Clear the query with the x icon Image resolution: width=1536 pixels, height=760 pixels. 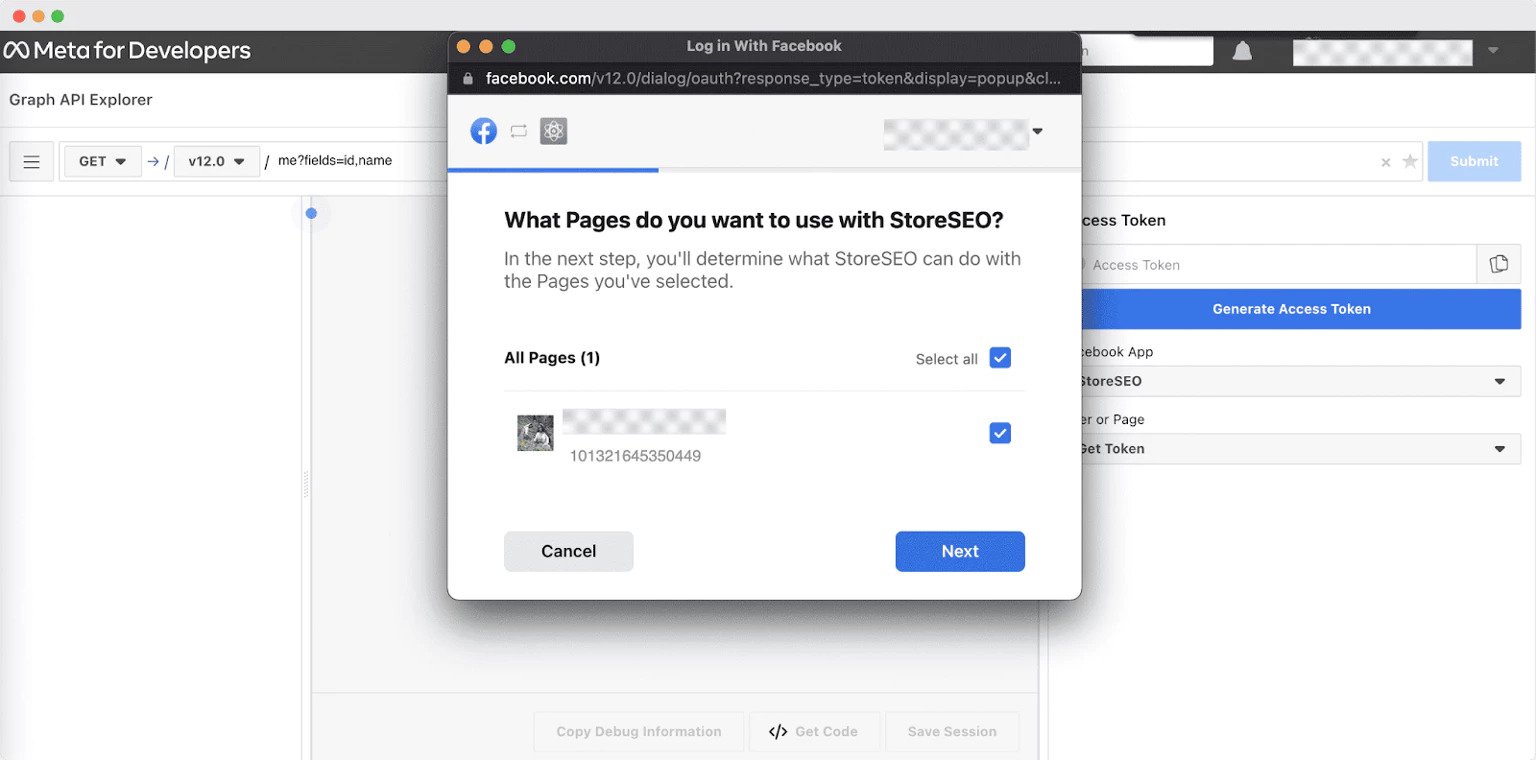pyautogui.click(x=1385, y=162)
